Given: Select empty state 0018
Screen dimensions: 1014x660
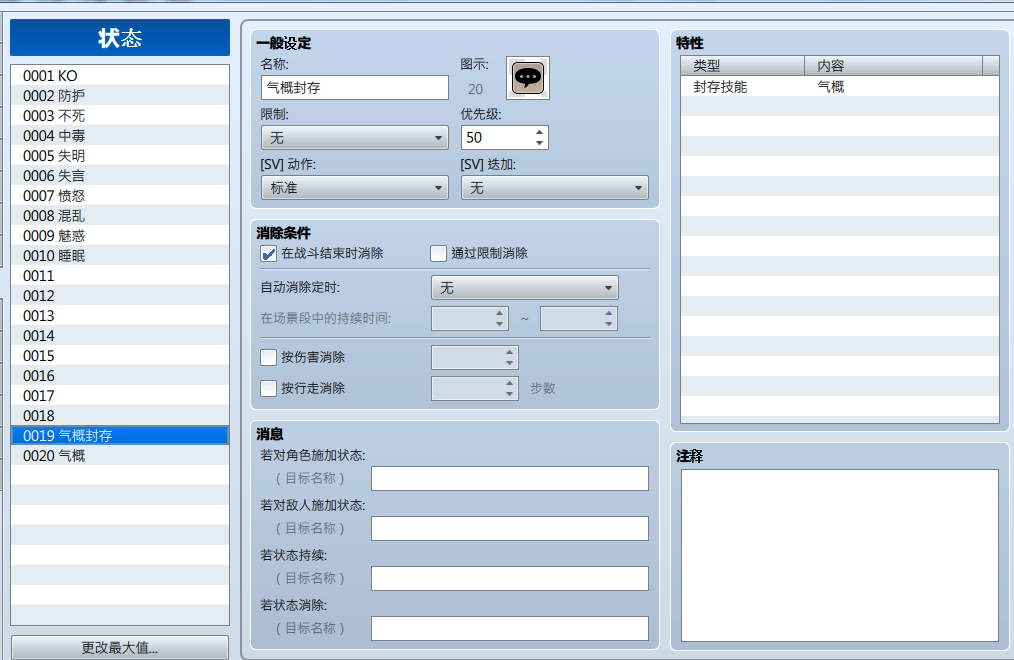Looking at the screenshot, I should (x=120, y=416).
